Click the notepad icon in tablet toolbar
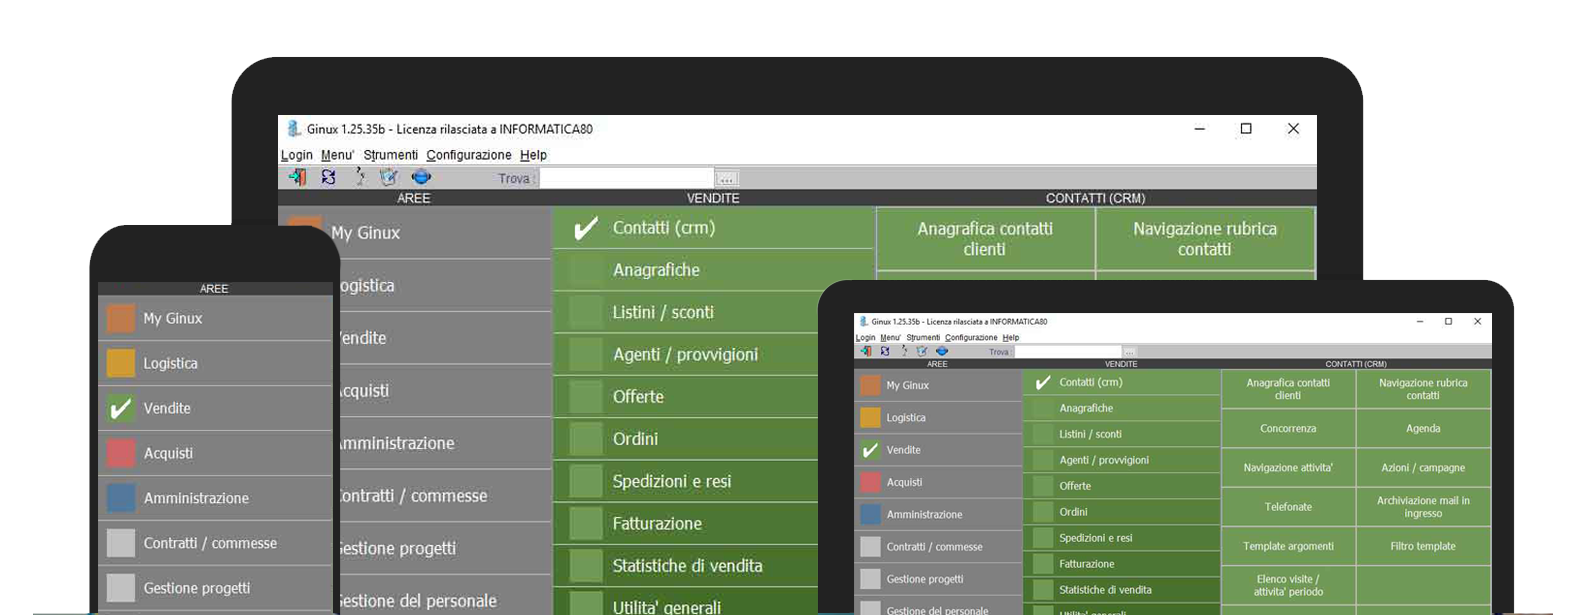The height and width of the screenshot is (615, 1580). click(922, 351)
